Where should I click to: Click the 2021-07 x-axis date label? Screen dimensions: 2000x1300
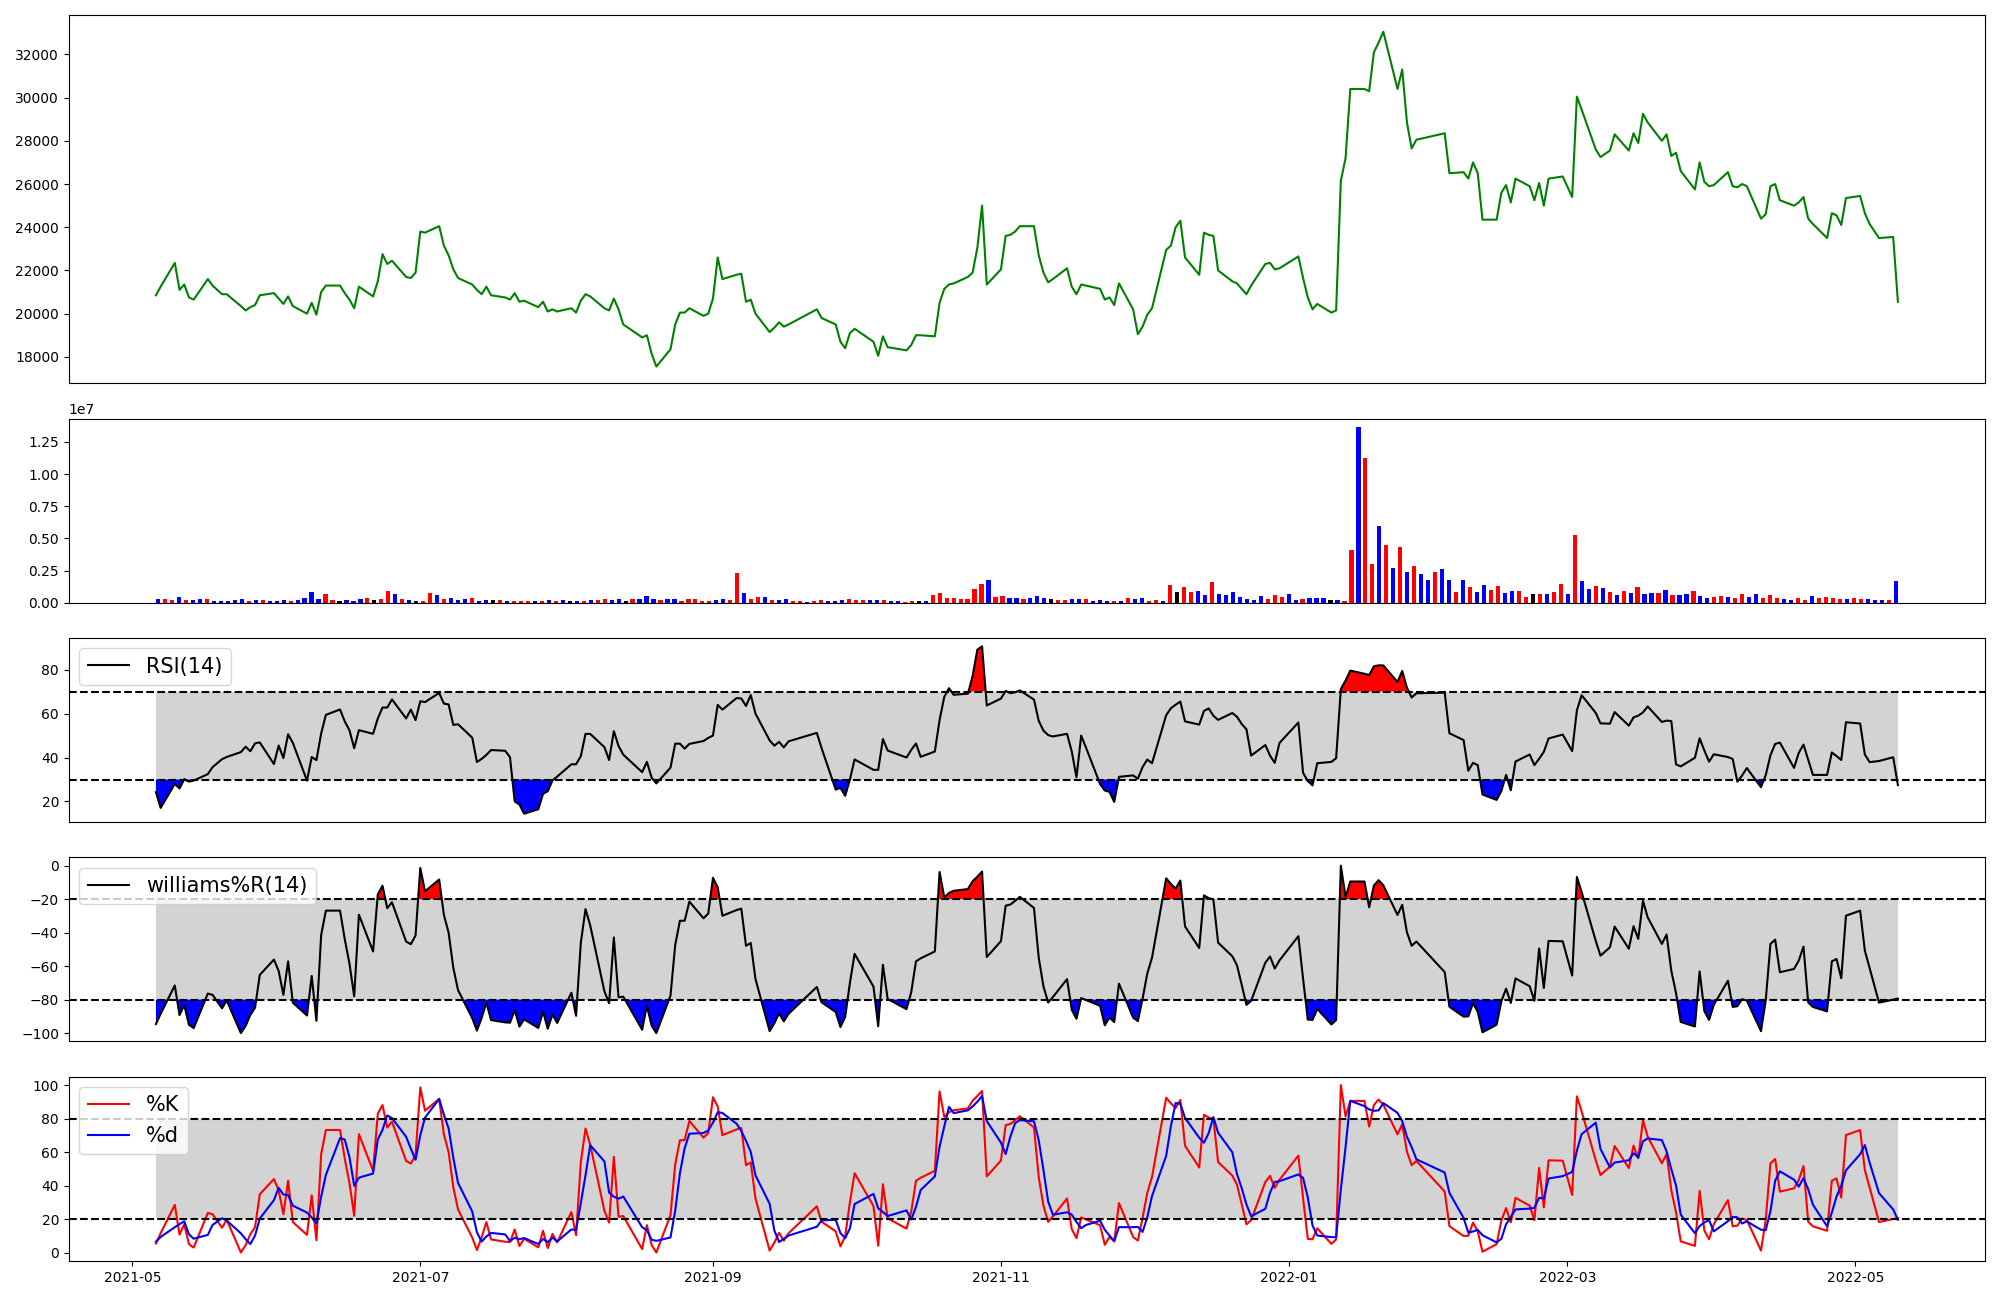421,1277
